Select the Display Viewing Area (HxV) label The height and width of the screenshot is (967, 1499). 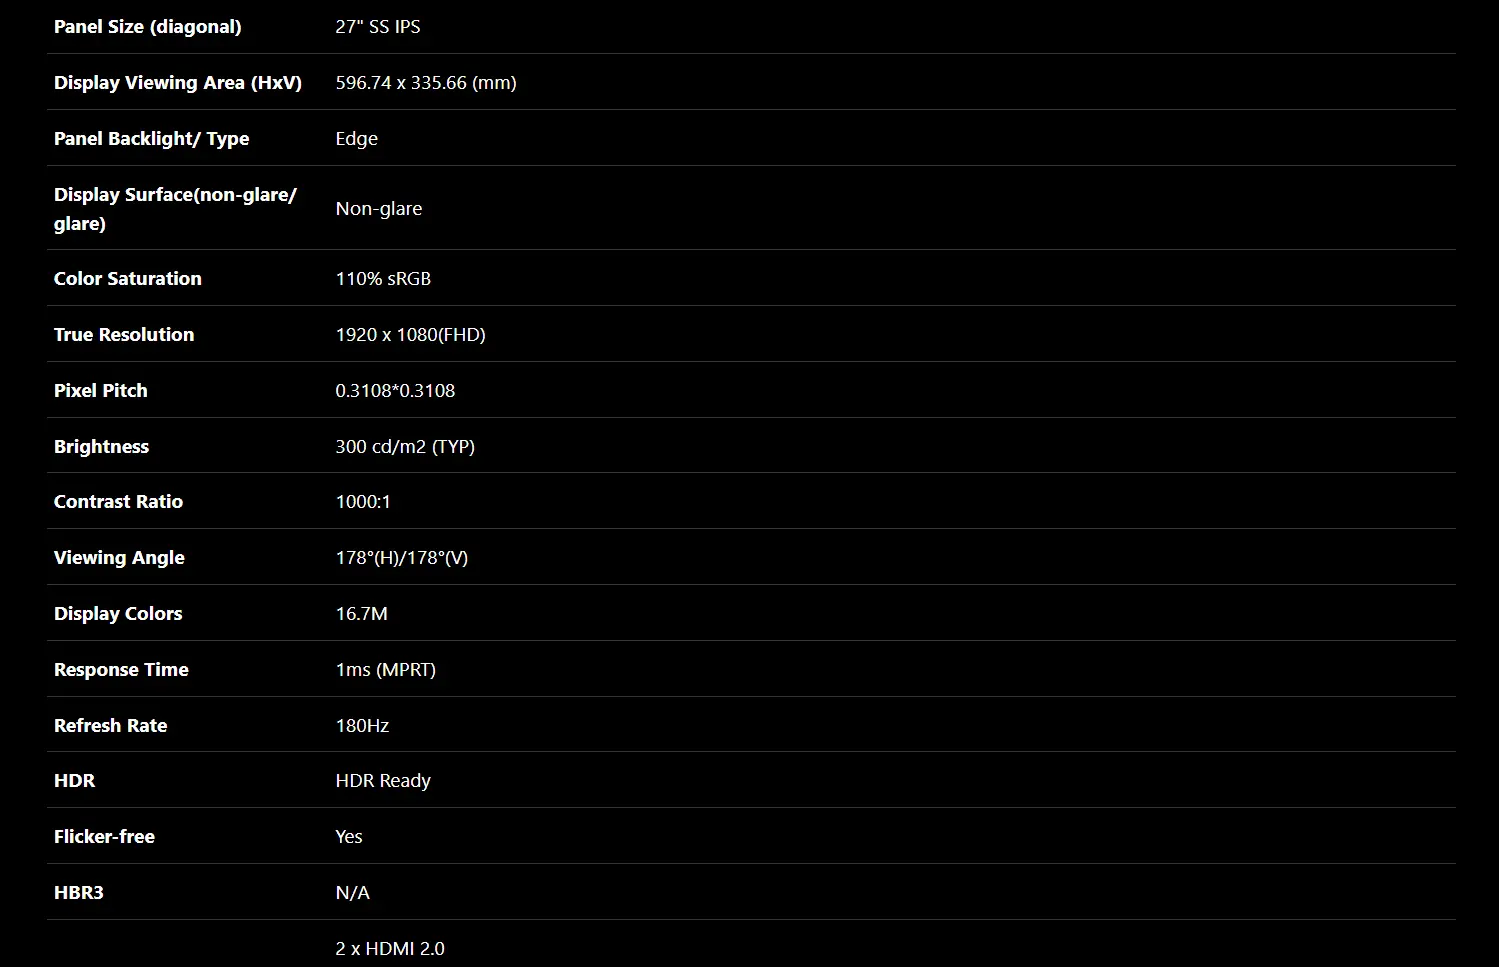(177, 83)
